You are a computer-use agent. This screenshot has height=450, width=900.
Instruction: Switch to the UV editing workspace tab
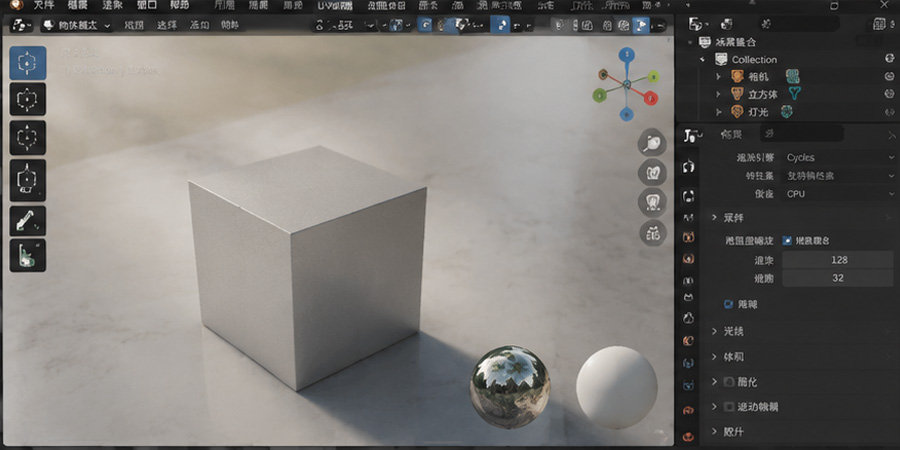click(x=335, y=6)
